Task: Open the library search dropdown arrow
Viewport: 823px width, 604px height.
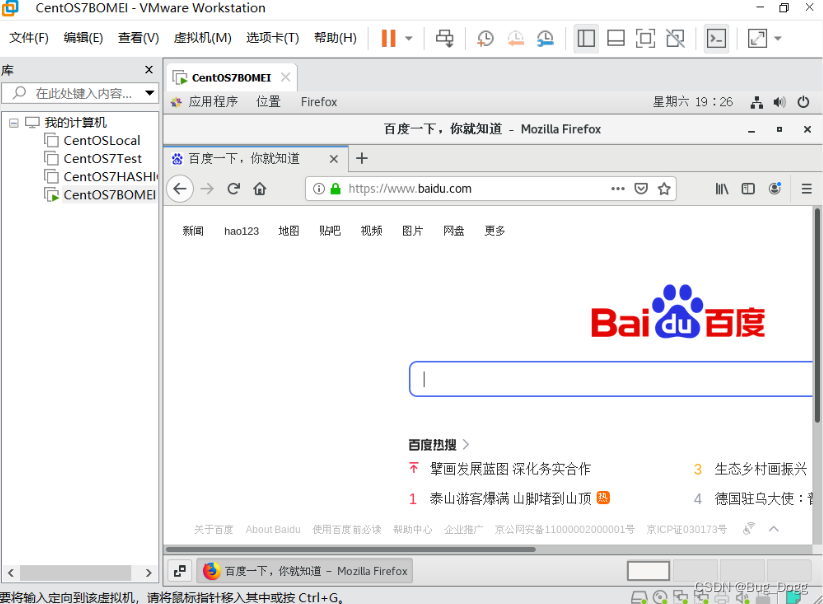Action: (150, 93)
